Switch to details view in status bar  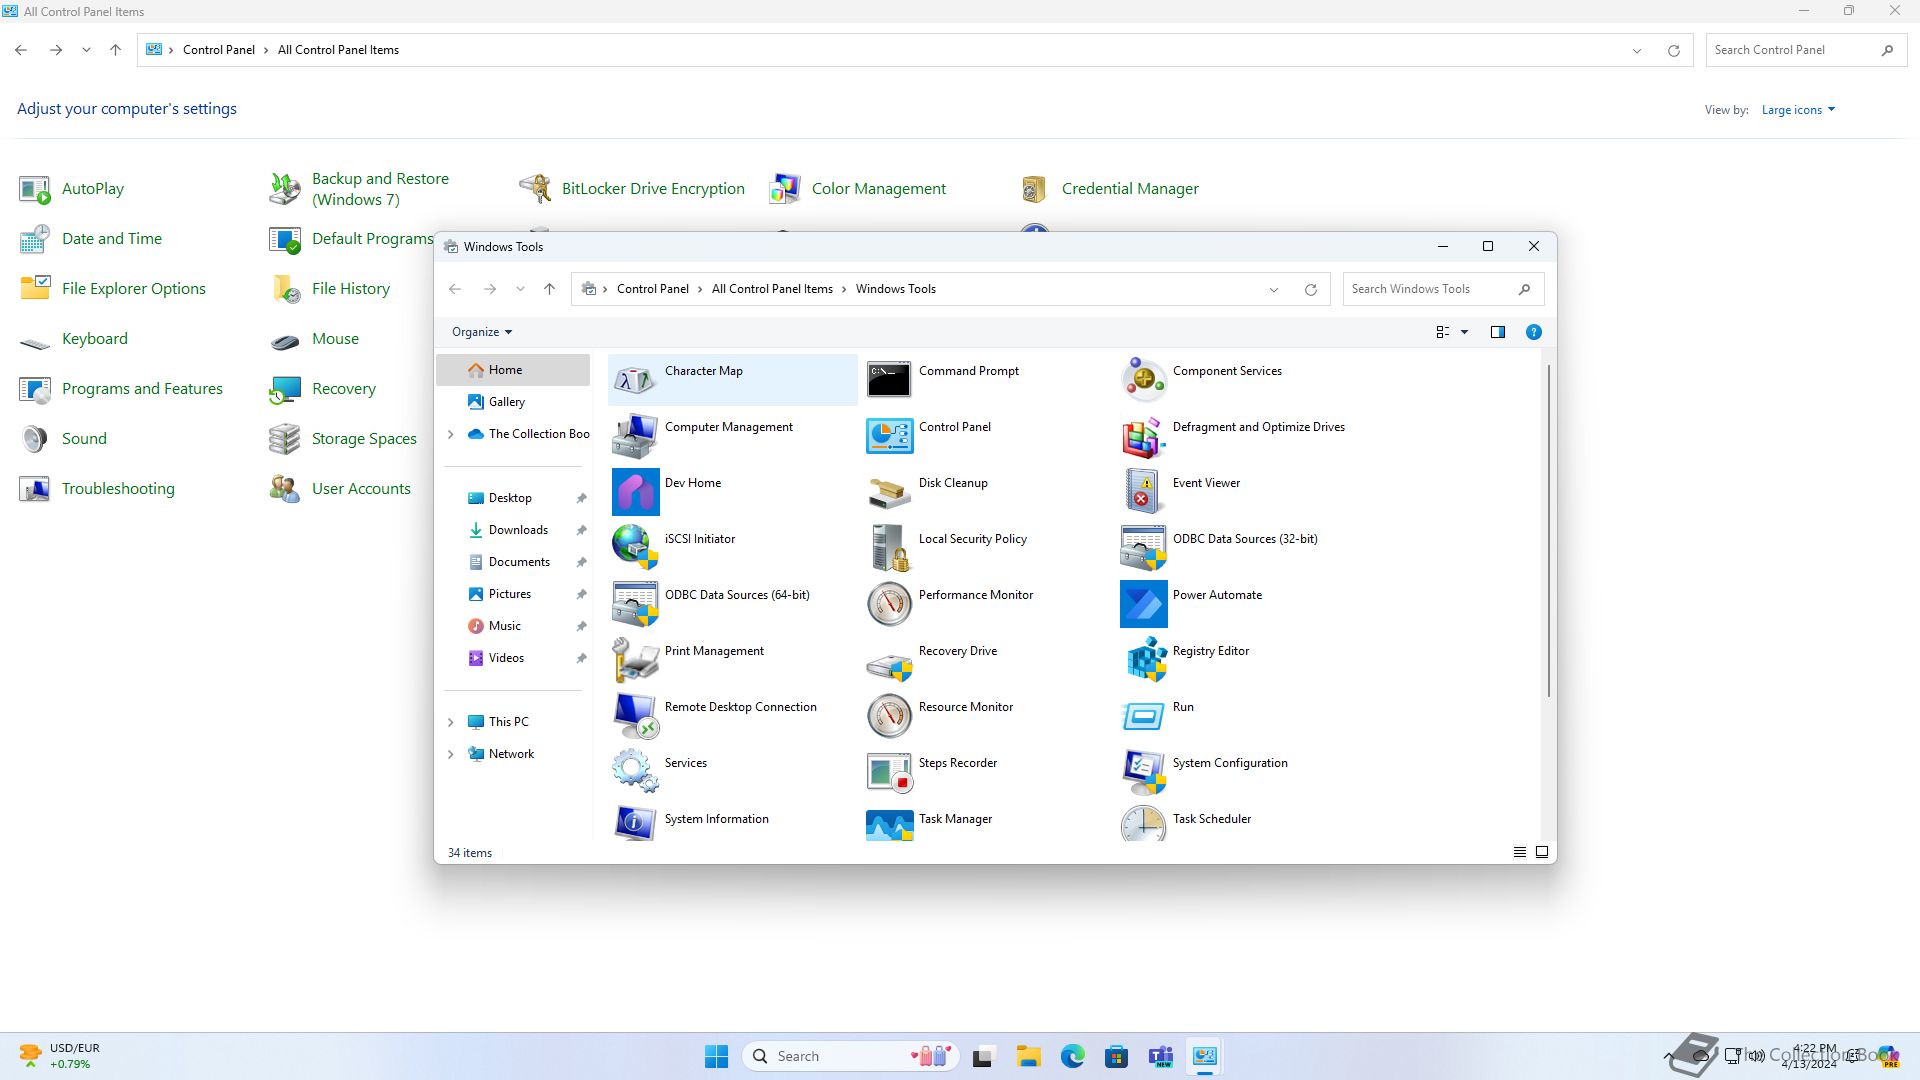(1519, 852)
